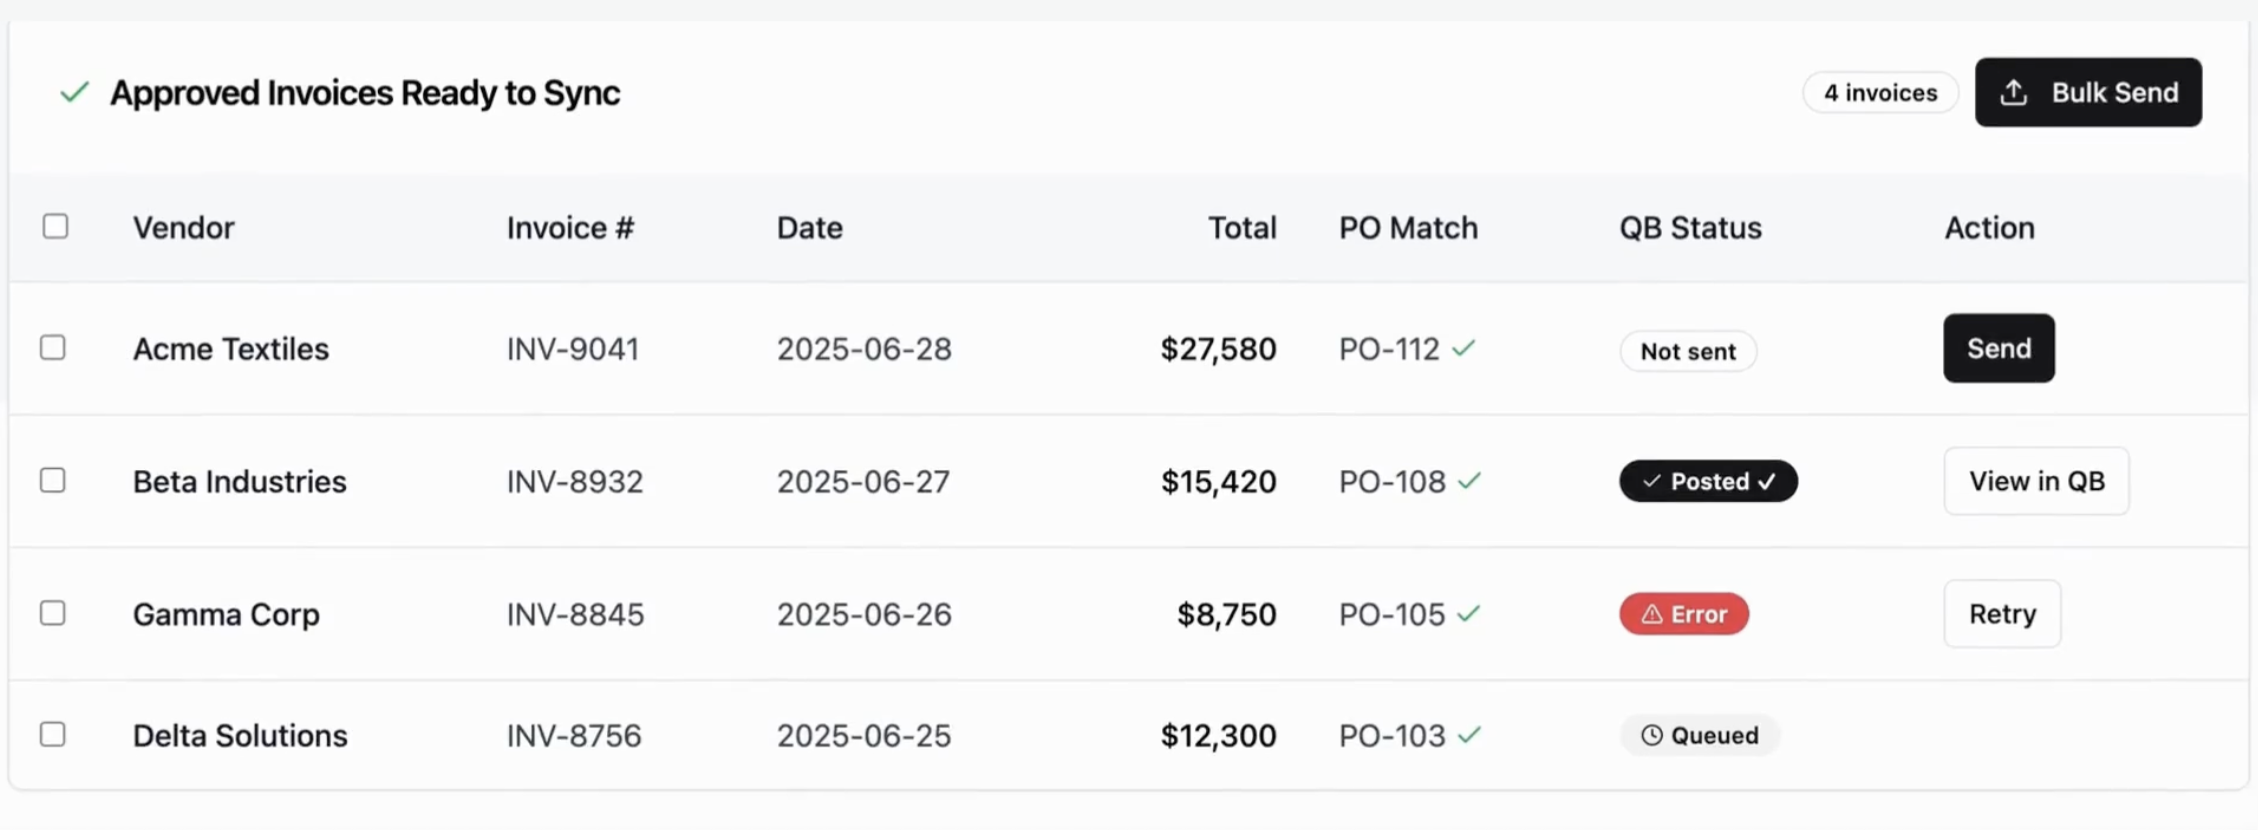Click the Posted status badge
The image size is (2258, 830).
(x=1708, y=481)
